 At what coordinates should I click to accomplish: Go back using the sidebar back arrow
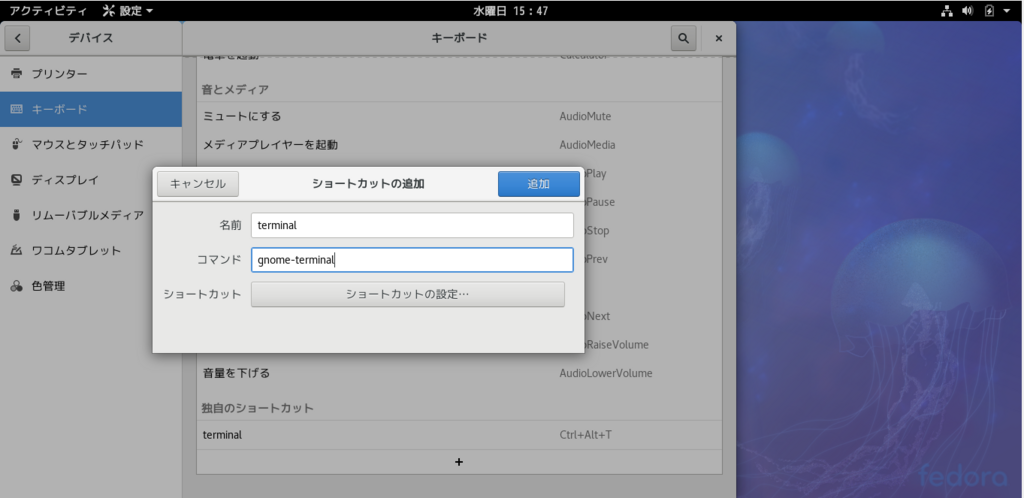click(17, 39)
